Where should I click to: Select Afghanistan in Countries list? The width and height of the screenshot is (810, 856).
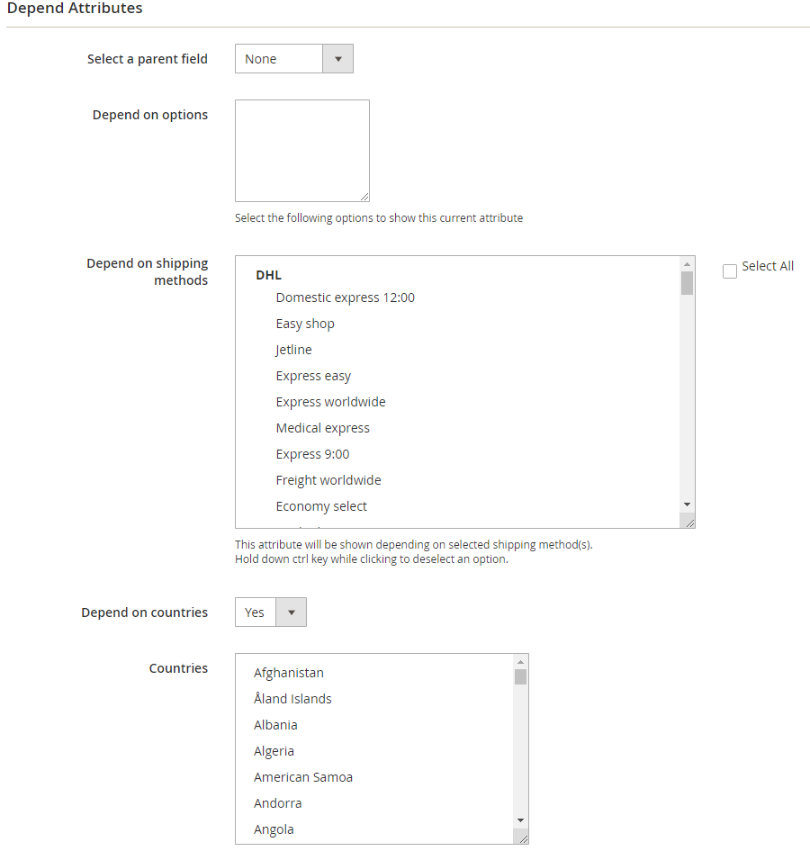289,673
